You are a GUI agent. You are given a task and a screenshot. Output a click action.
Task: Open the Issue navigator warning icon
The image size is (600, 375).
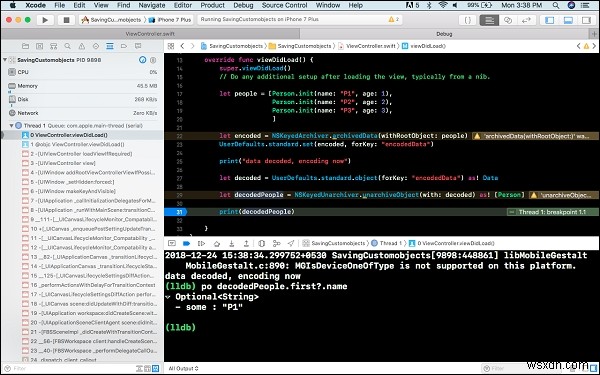[82, 46]
